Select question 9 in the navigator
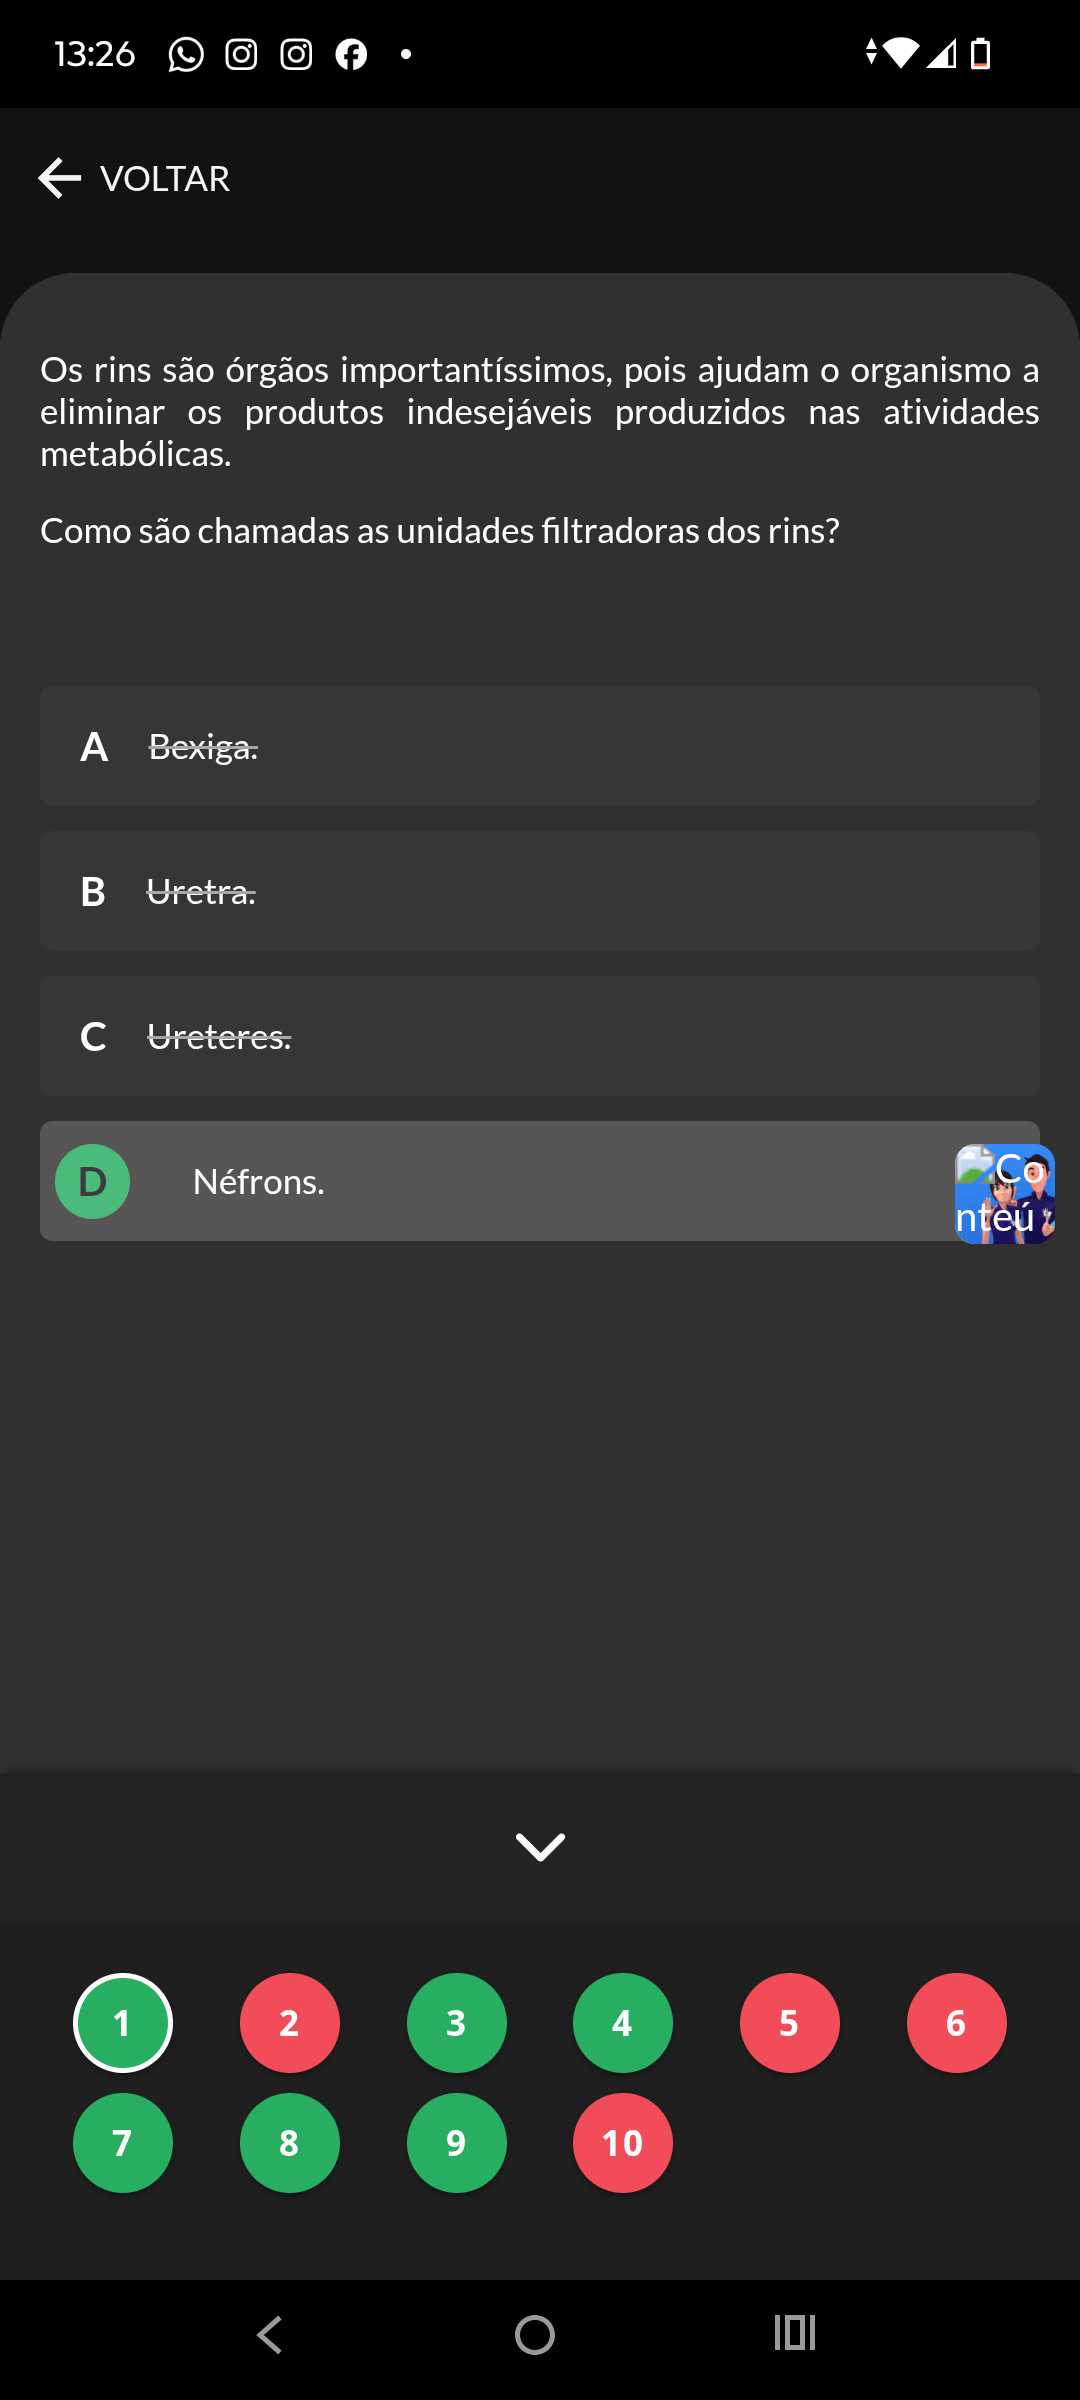 pyautogui.click(x=457, y=2143)
